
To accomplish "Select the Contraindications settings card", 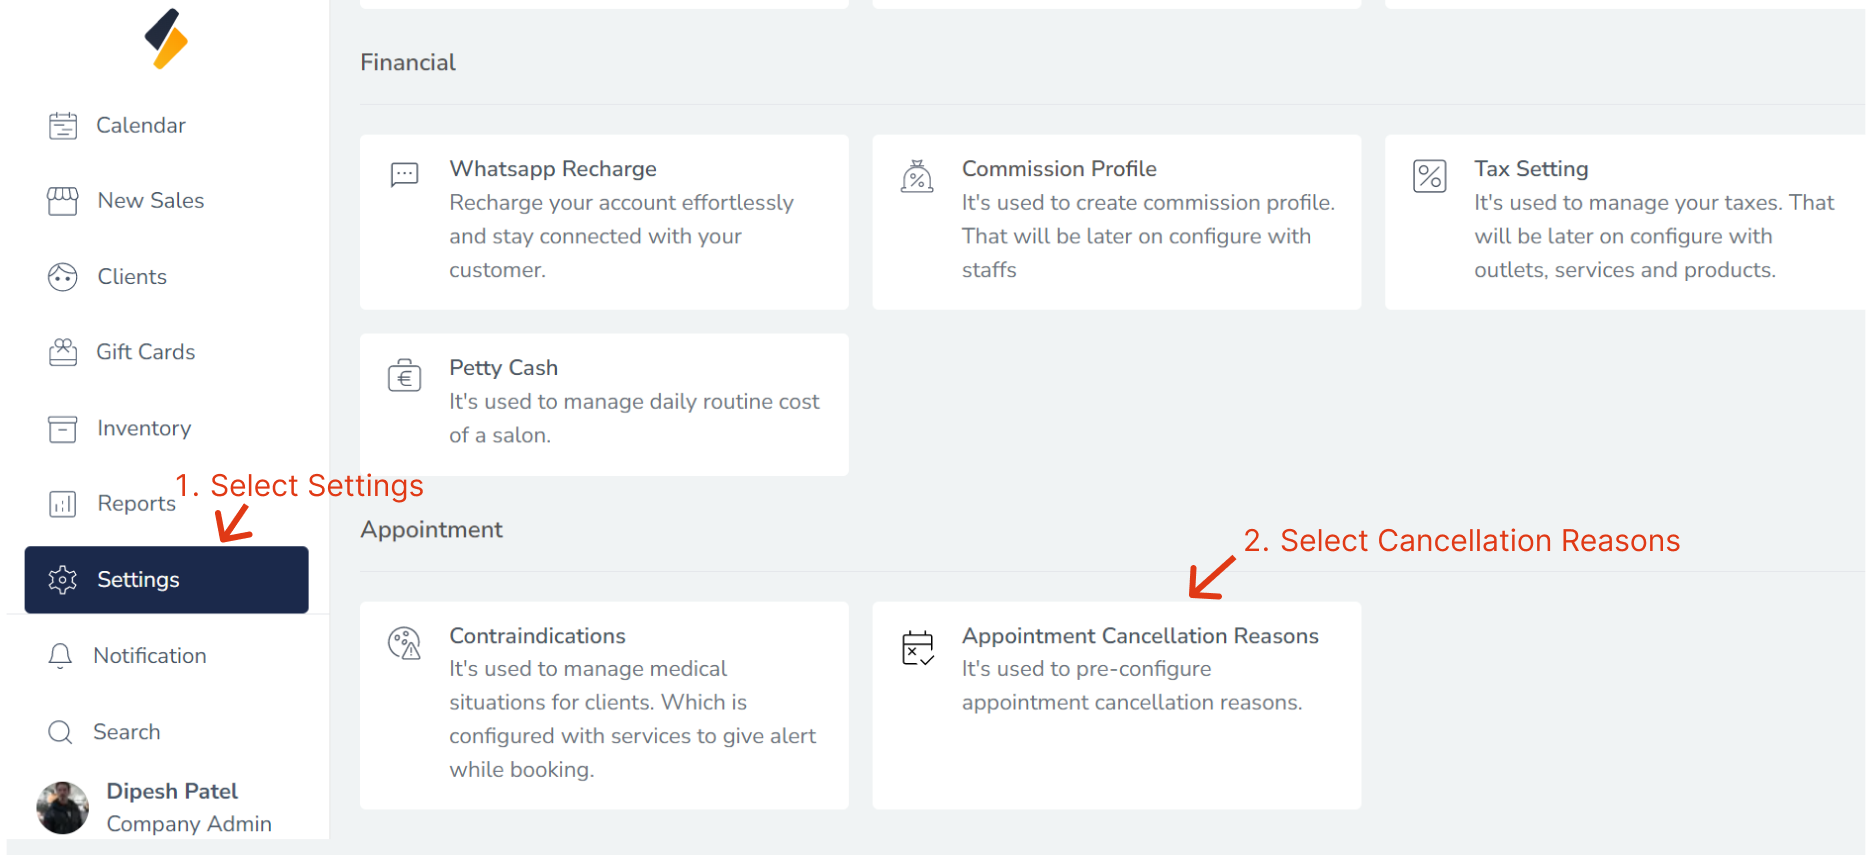I will click(604, 704).
